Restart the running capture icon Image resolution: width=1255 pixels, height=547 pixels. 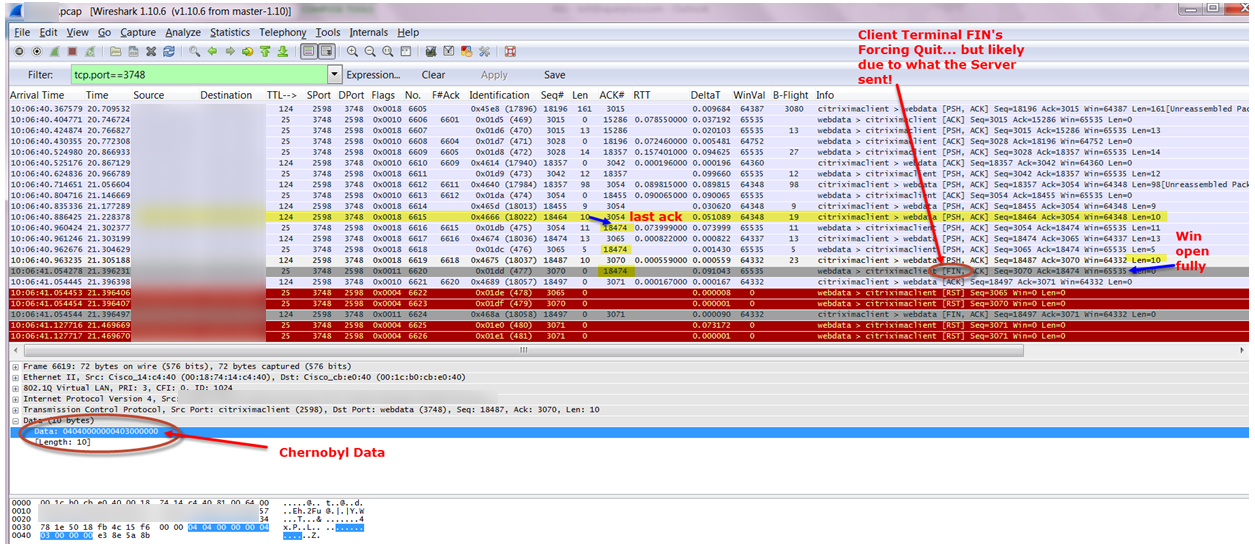[x=90, y=51]
